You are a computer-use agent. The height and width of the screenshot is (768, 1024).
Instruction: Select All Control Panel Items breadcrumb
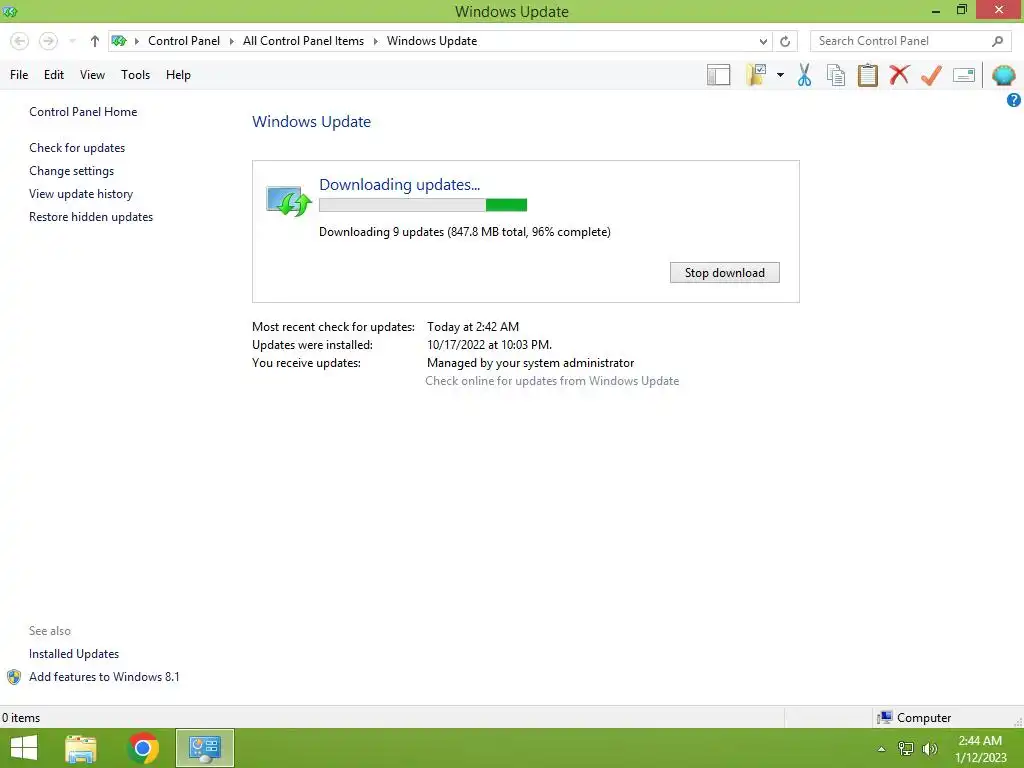[x=304, y=41]
